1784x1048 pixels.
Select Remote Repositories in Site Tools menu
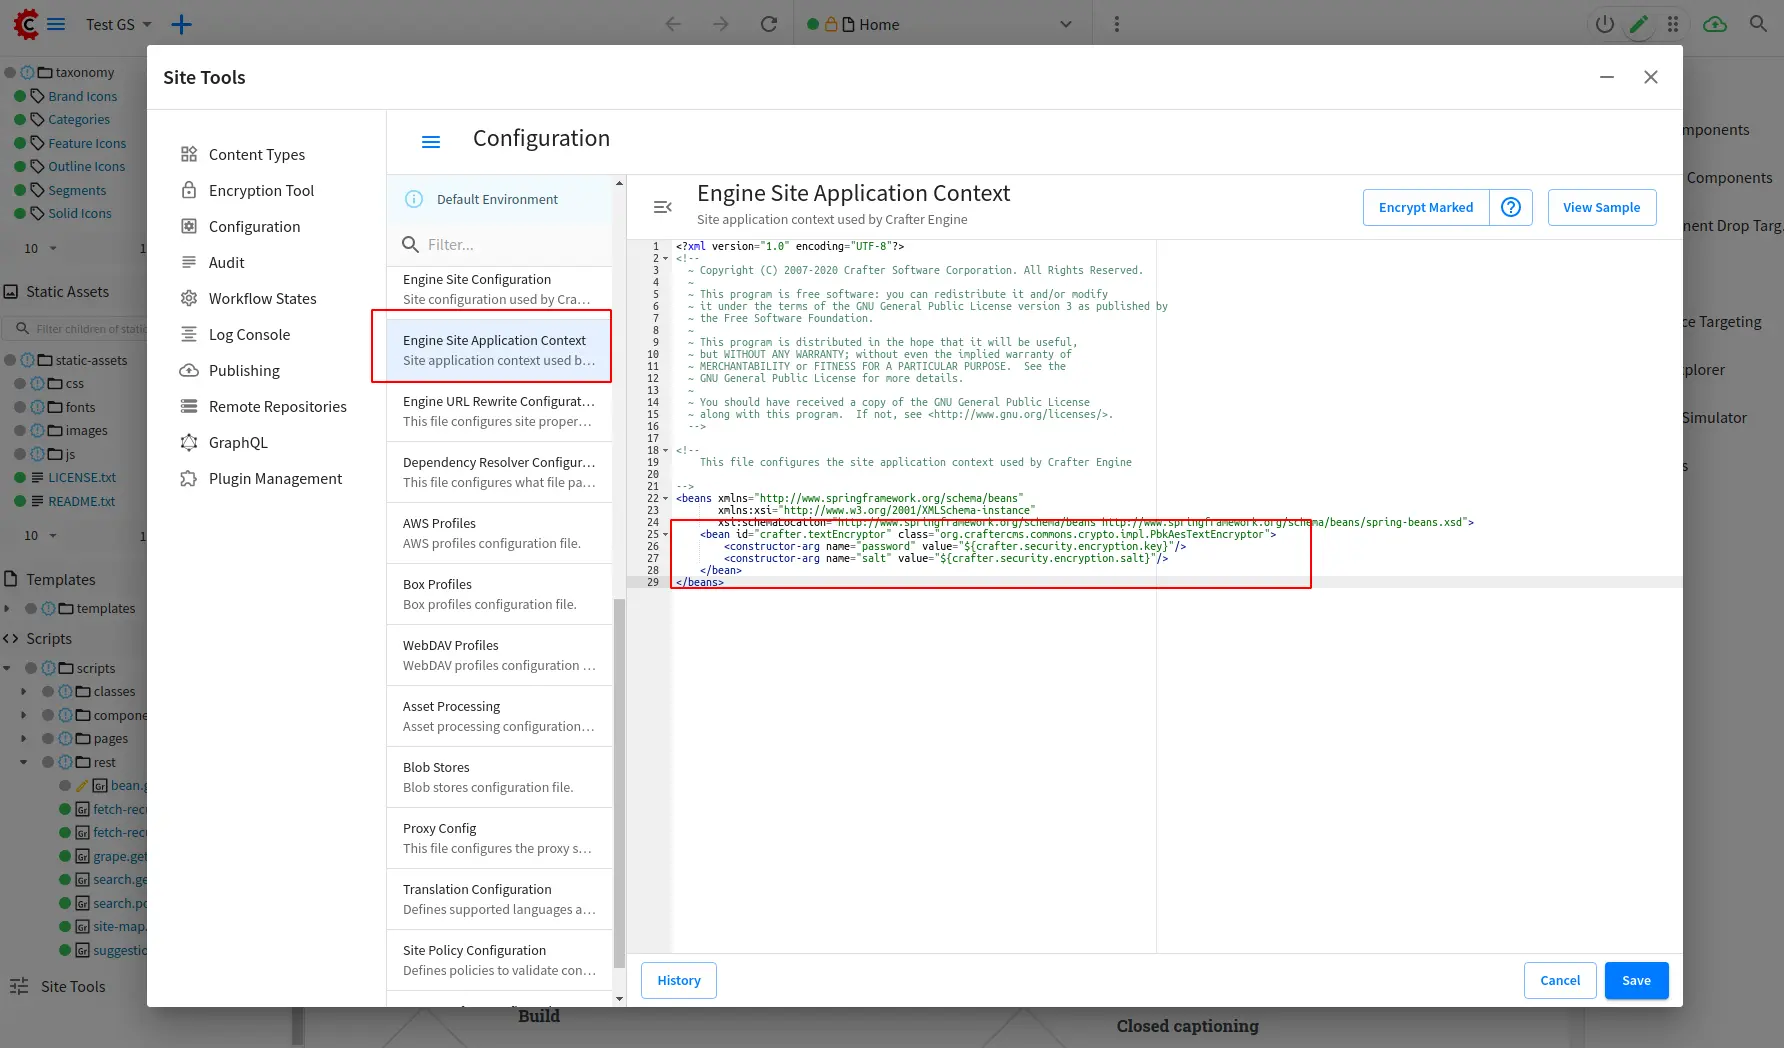click(277, 406)
